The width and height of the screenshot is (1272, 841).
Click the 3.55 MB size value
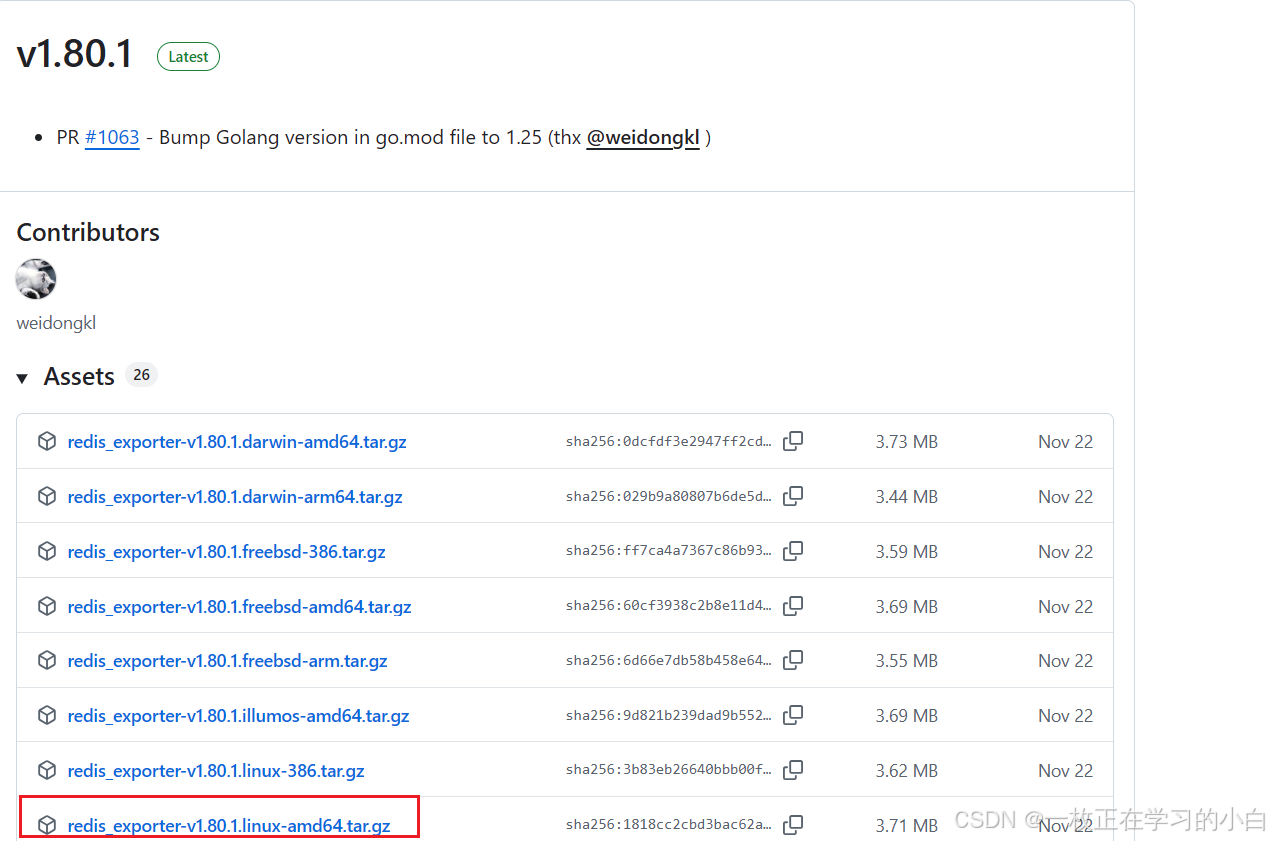tap(906, 660)
